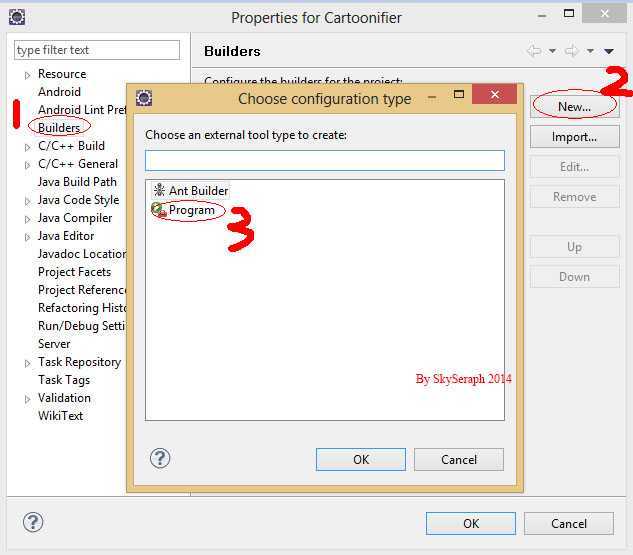Expand the C/C++ Build node
Image resolution: width=633 pixels, height=555 pixels.
coord(27,147)
